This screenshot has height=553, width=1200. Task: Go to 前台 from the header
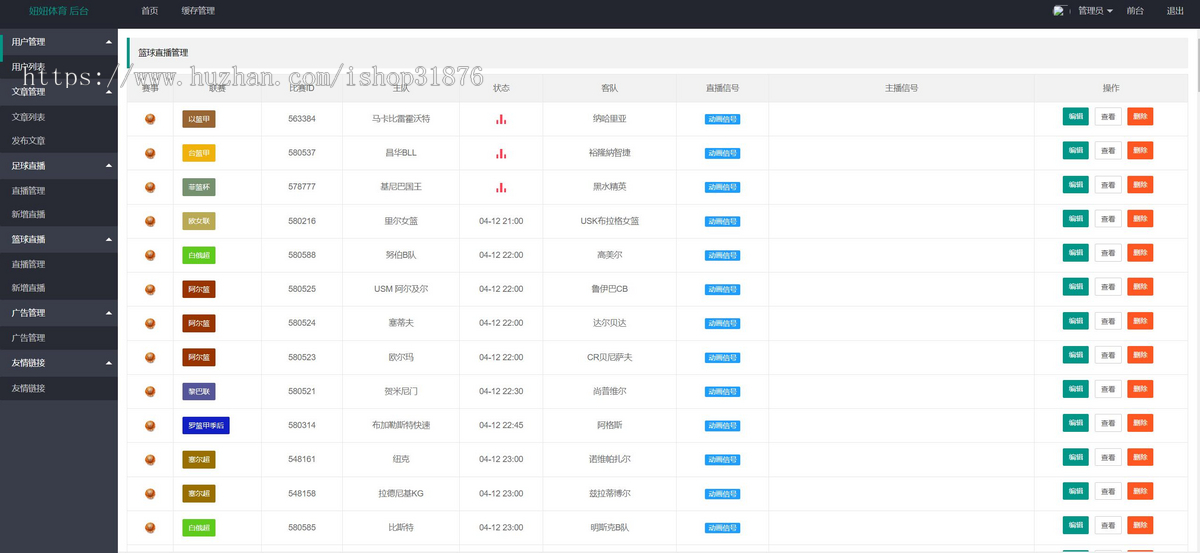pyautogui.click(x=1135, y=11)
